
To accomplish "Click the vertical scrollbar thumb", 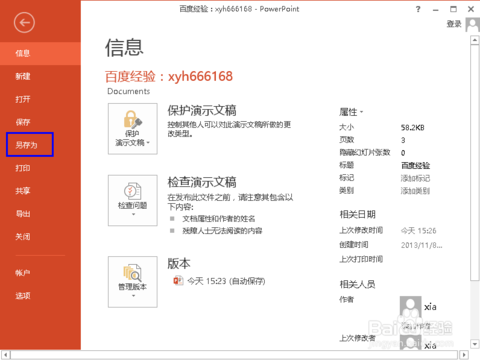I will click(475, 163).
